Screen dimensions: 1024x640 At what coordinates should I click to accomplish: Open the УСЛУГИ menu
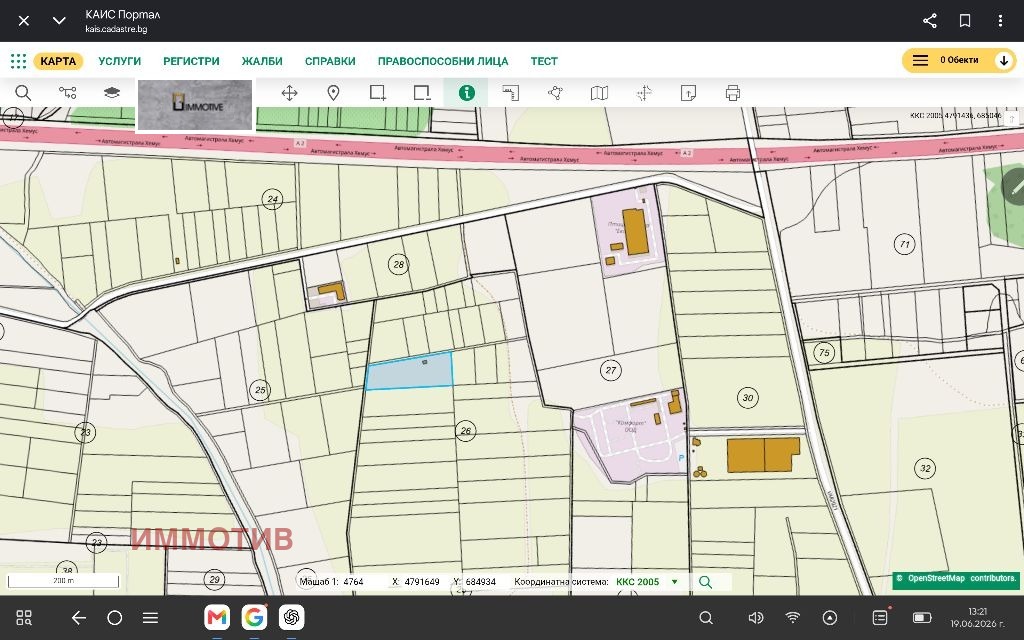120,61
